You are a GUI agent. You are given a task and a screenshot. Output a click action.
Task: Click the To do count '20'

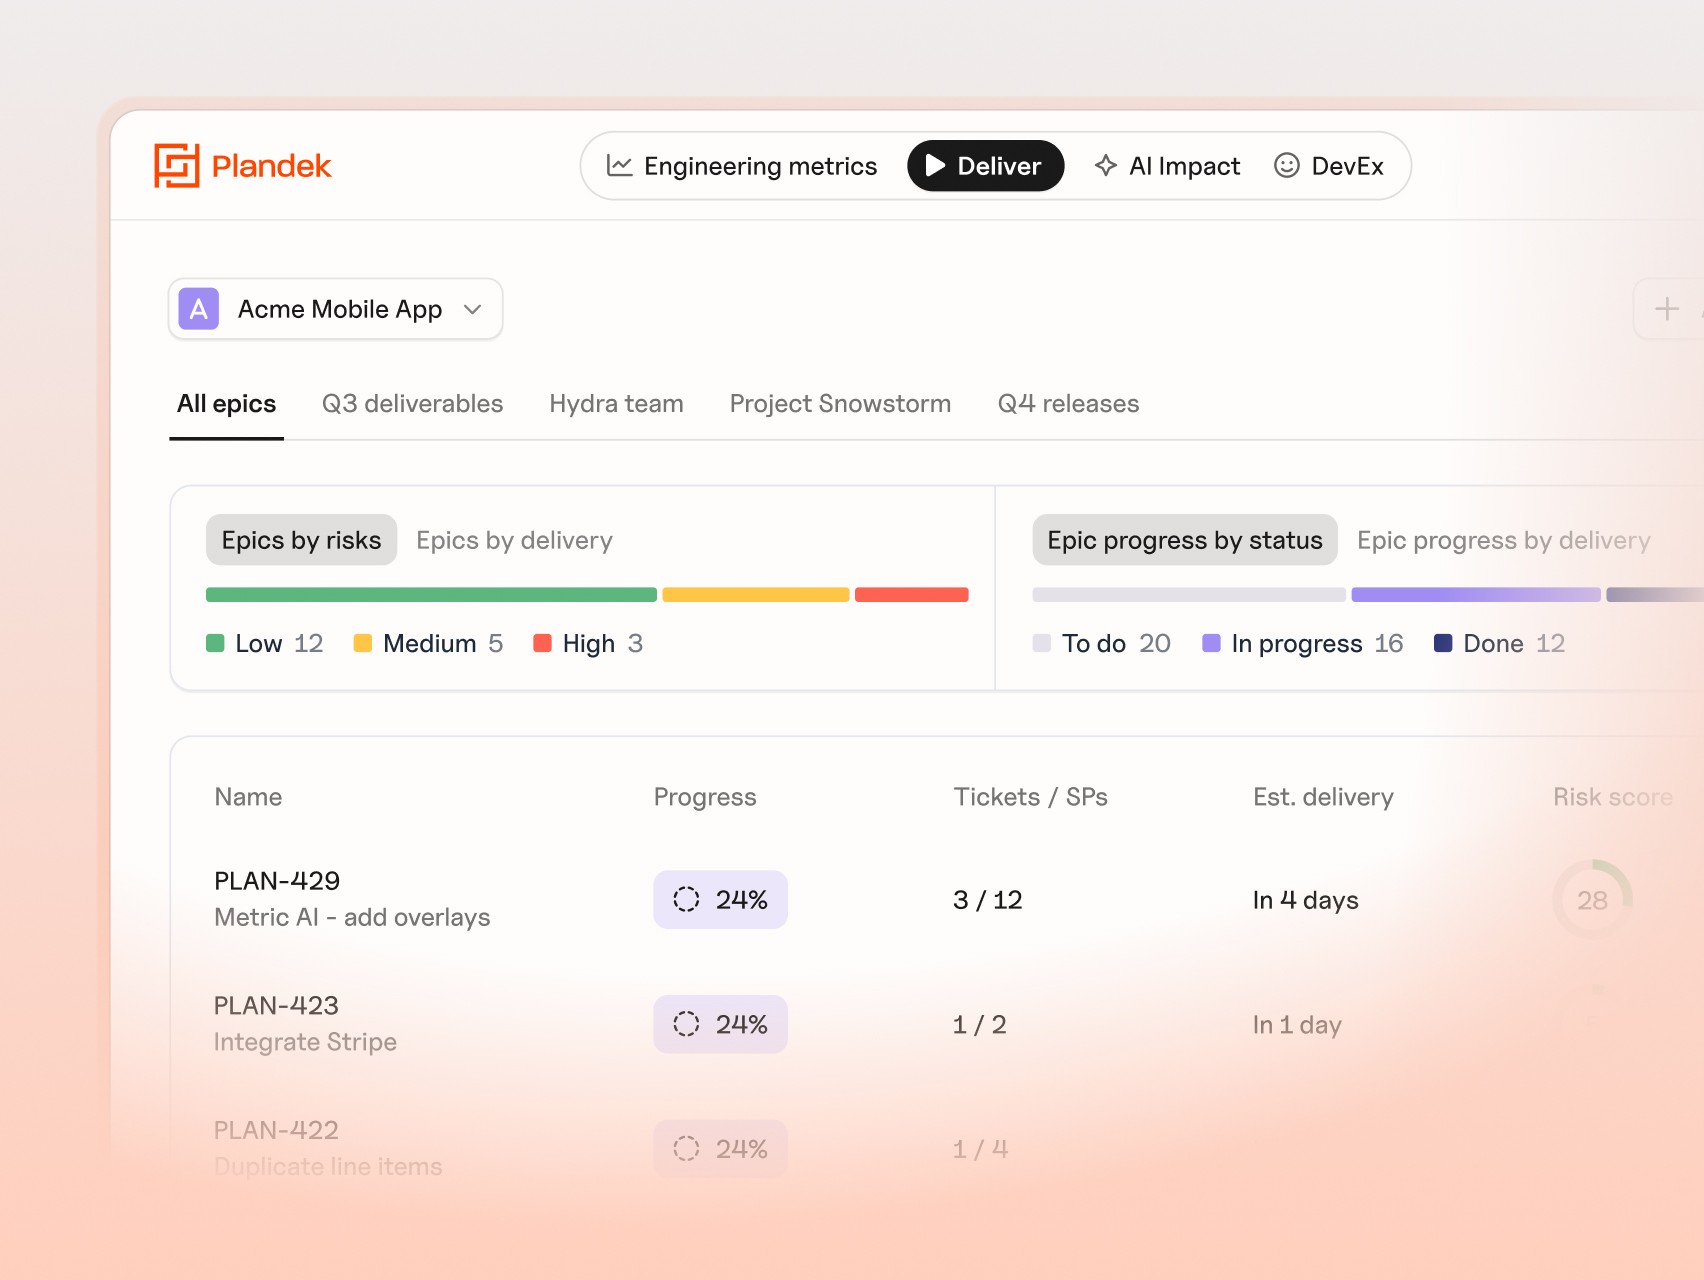pyautogui.click(x=1155, y=643)
